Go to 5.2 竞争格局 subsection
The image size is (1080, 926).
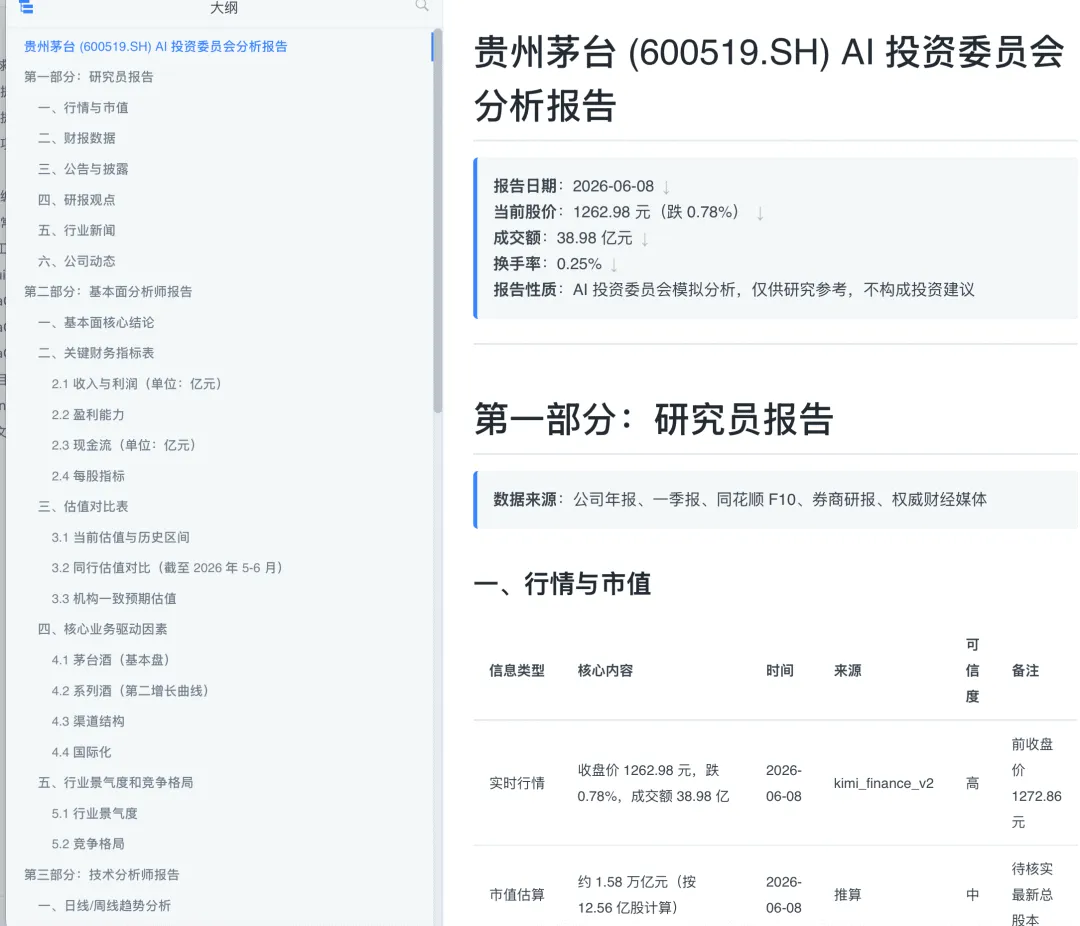click(88, 844)
